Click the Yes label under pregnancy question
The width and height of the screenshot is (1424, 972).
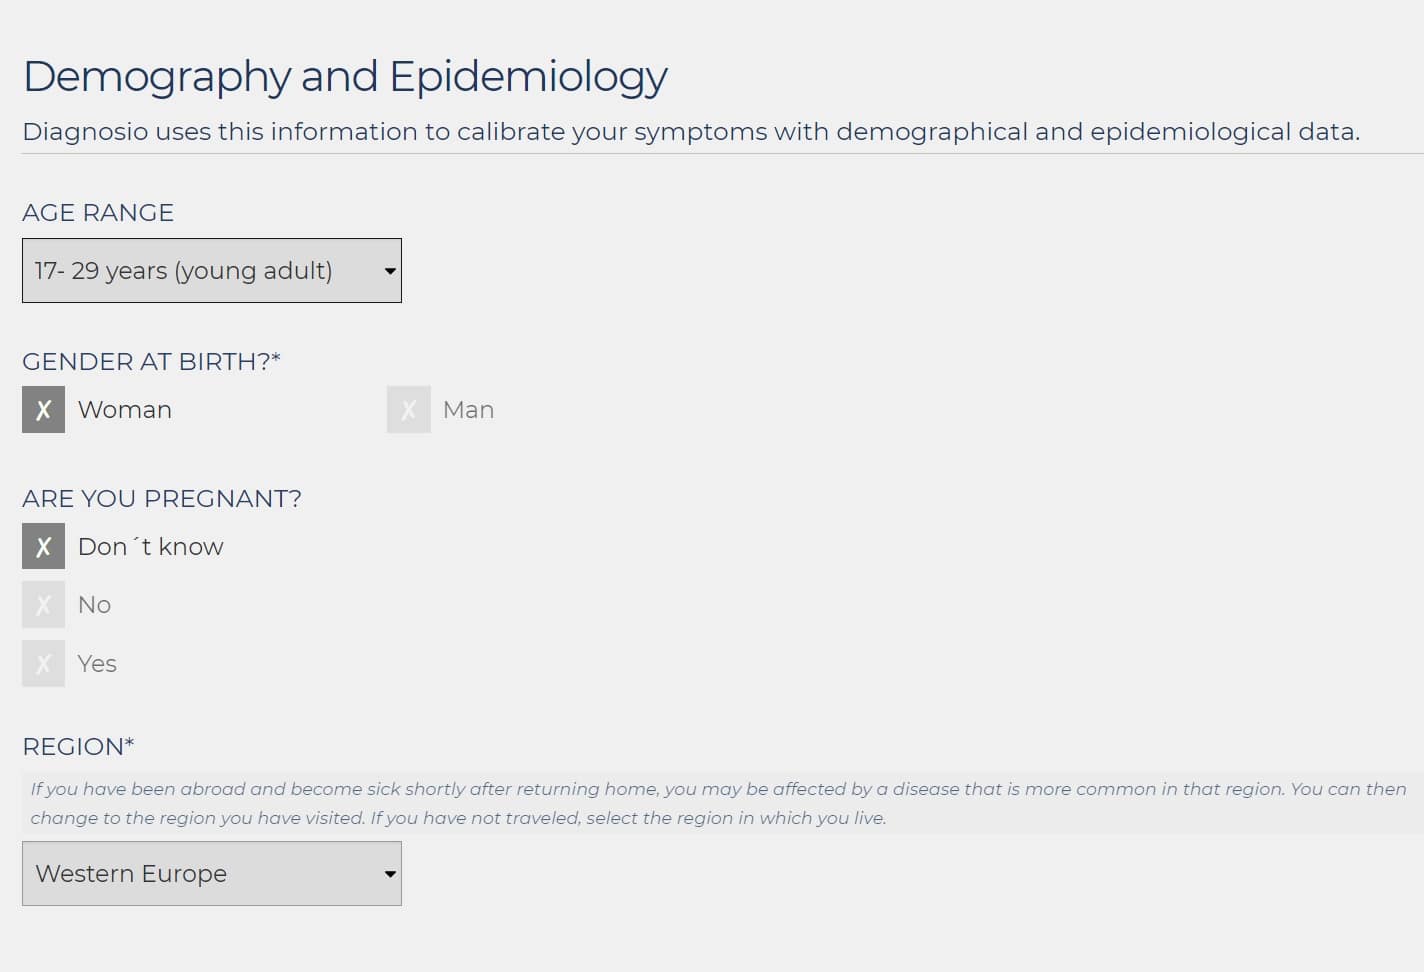[x=97, y=664]
